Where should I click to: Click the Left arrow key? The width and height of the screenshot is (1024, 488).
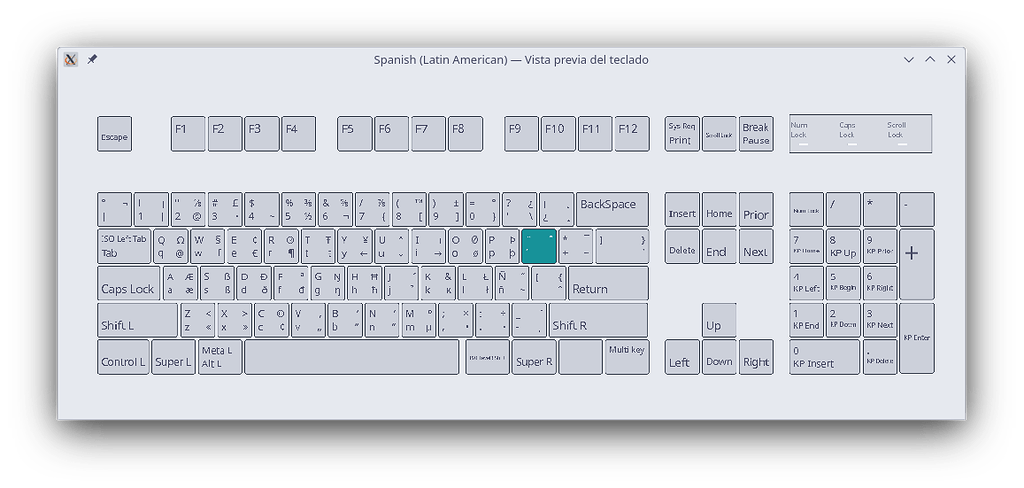[682, 357]
